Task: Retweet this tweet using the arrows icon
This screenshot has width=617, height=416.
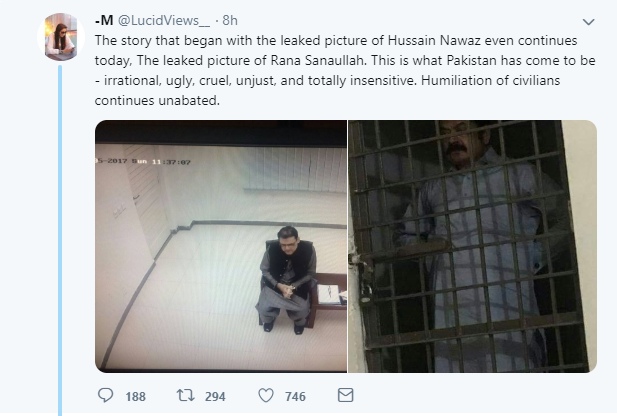Action: point(185,396)
